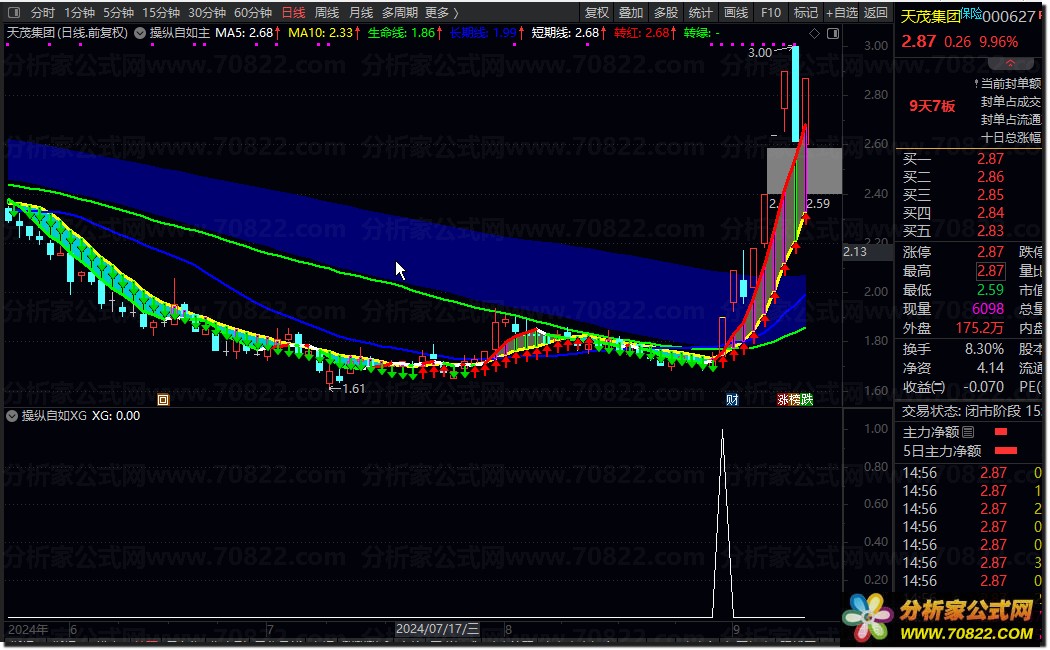The height and width of the screenshot is (650, 1050).
Task: Click the 9天7板 label
Action: click(932, 106)
